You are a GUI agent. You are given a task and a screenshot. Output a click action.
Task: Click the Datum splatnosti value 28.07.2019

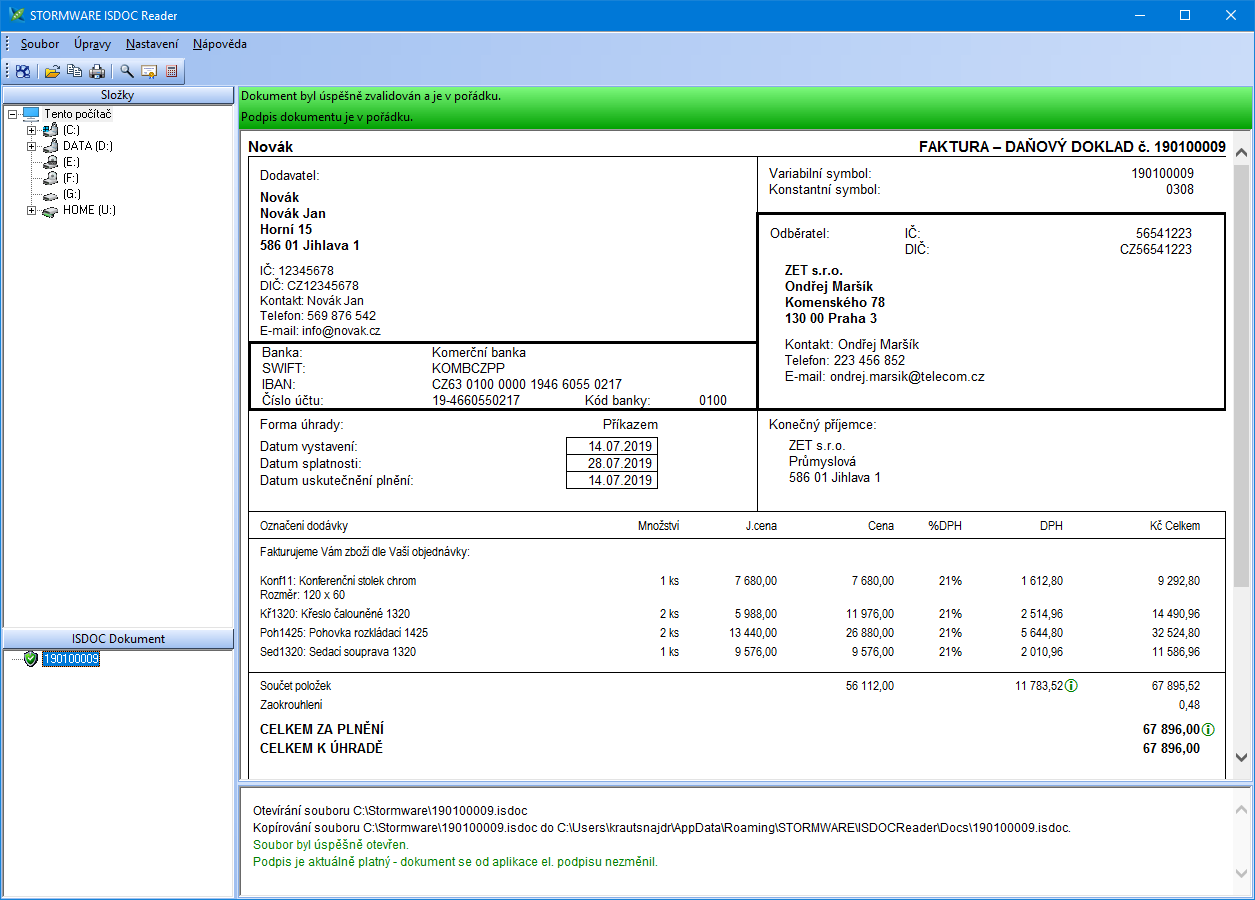612,464
